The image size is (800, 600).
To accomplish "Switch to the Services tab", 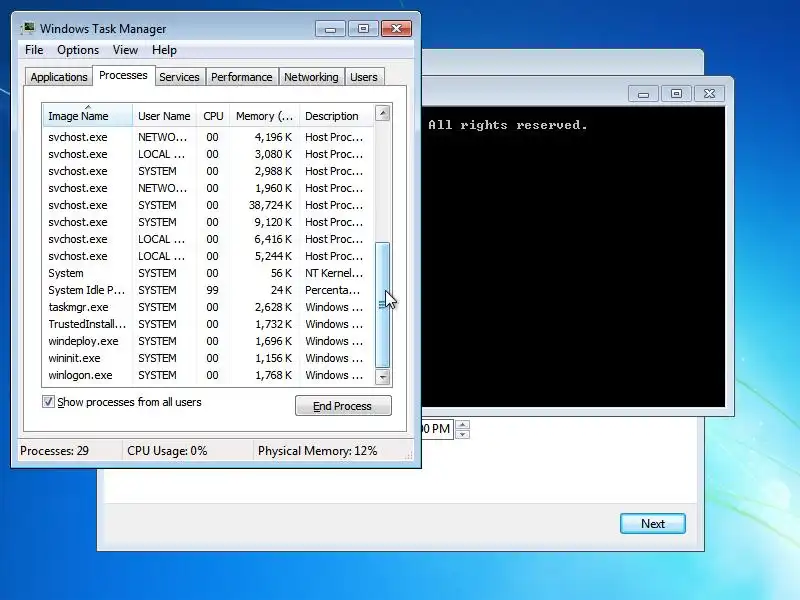I will pyautogui.click(x=179, y=77).
